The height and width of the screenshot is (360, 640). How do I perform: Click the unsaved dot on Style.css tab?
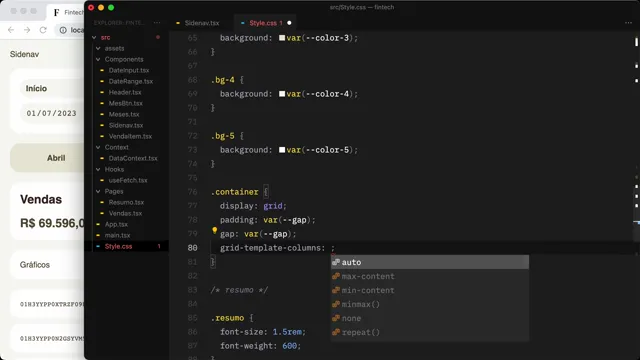289,23
